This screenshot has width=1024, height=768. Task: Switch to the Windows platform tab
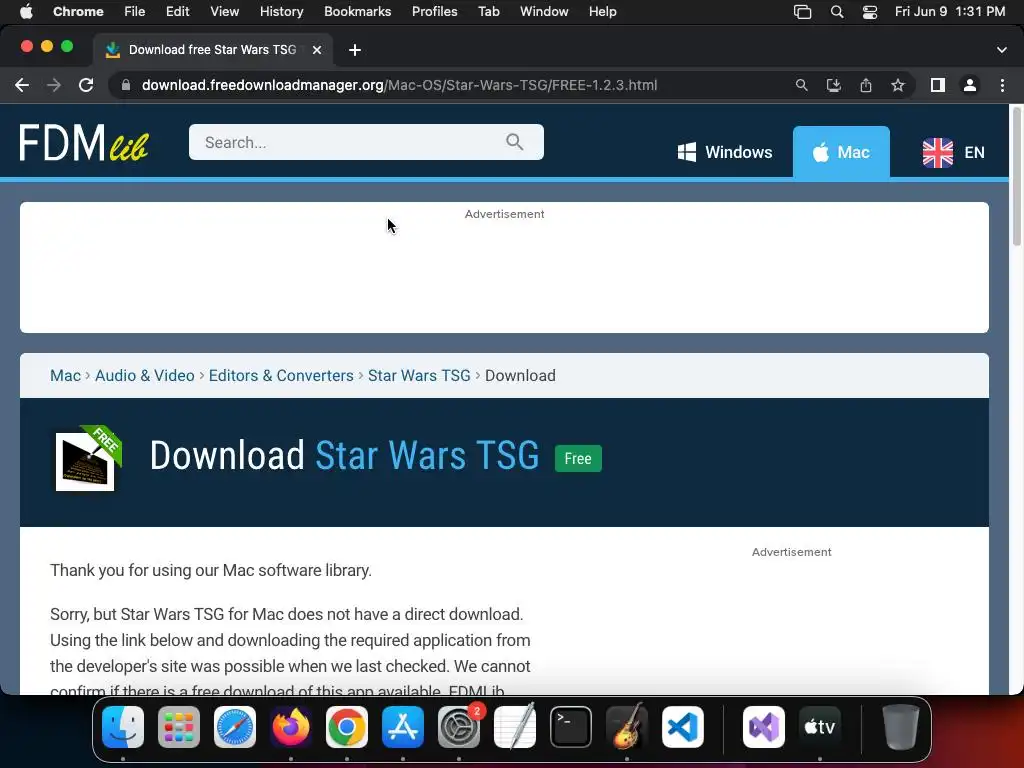click(x=725, y=152)
